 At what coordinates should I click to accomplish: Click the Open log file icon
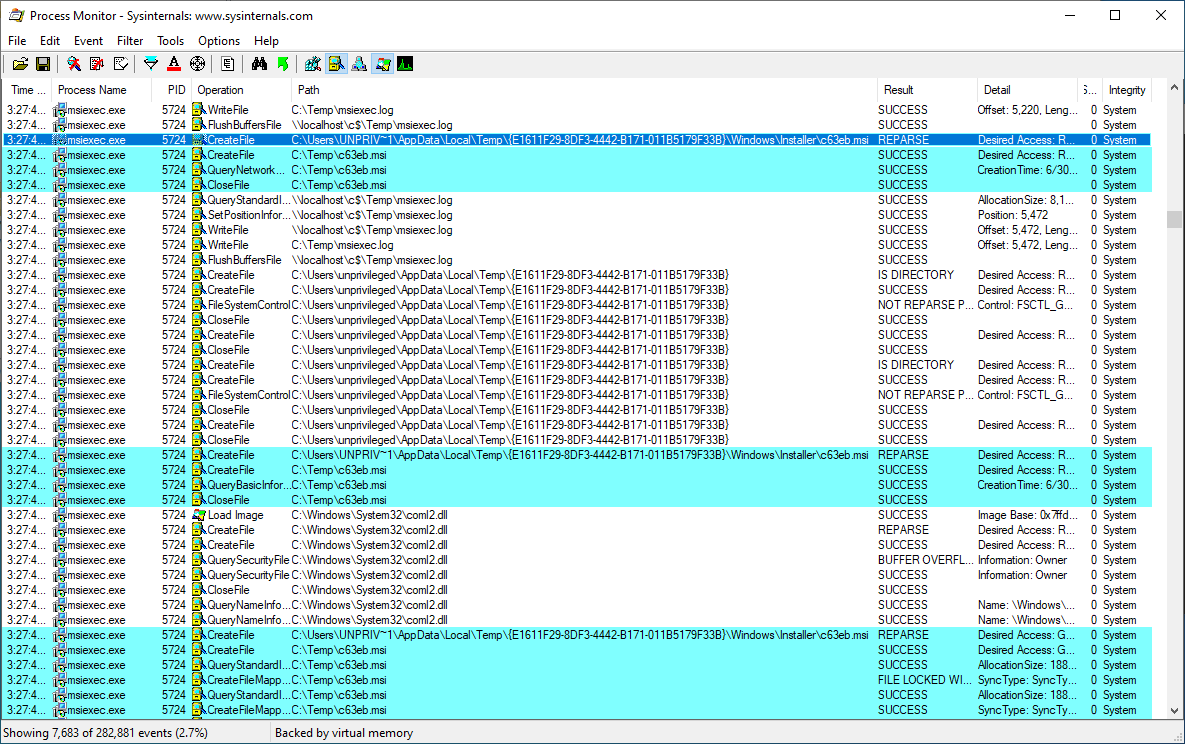tap(20, 64)
